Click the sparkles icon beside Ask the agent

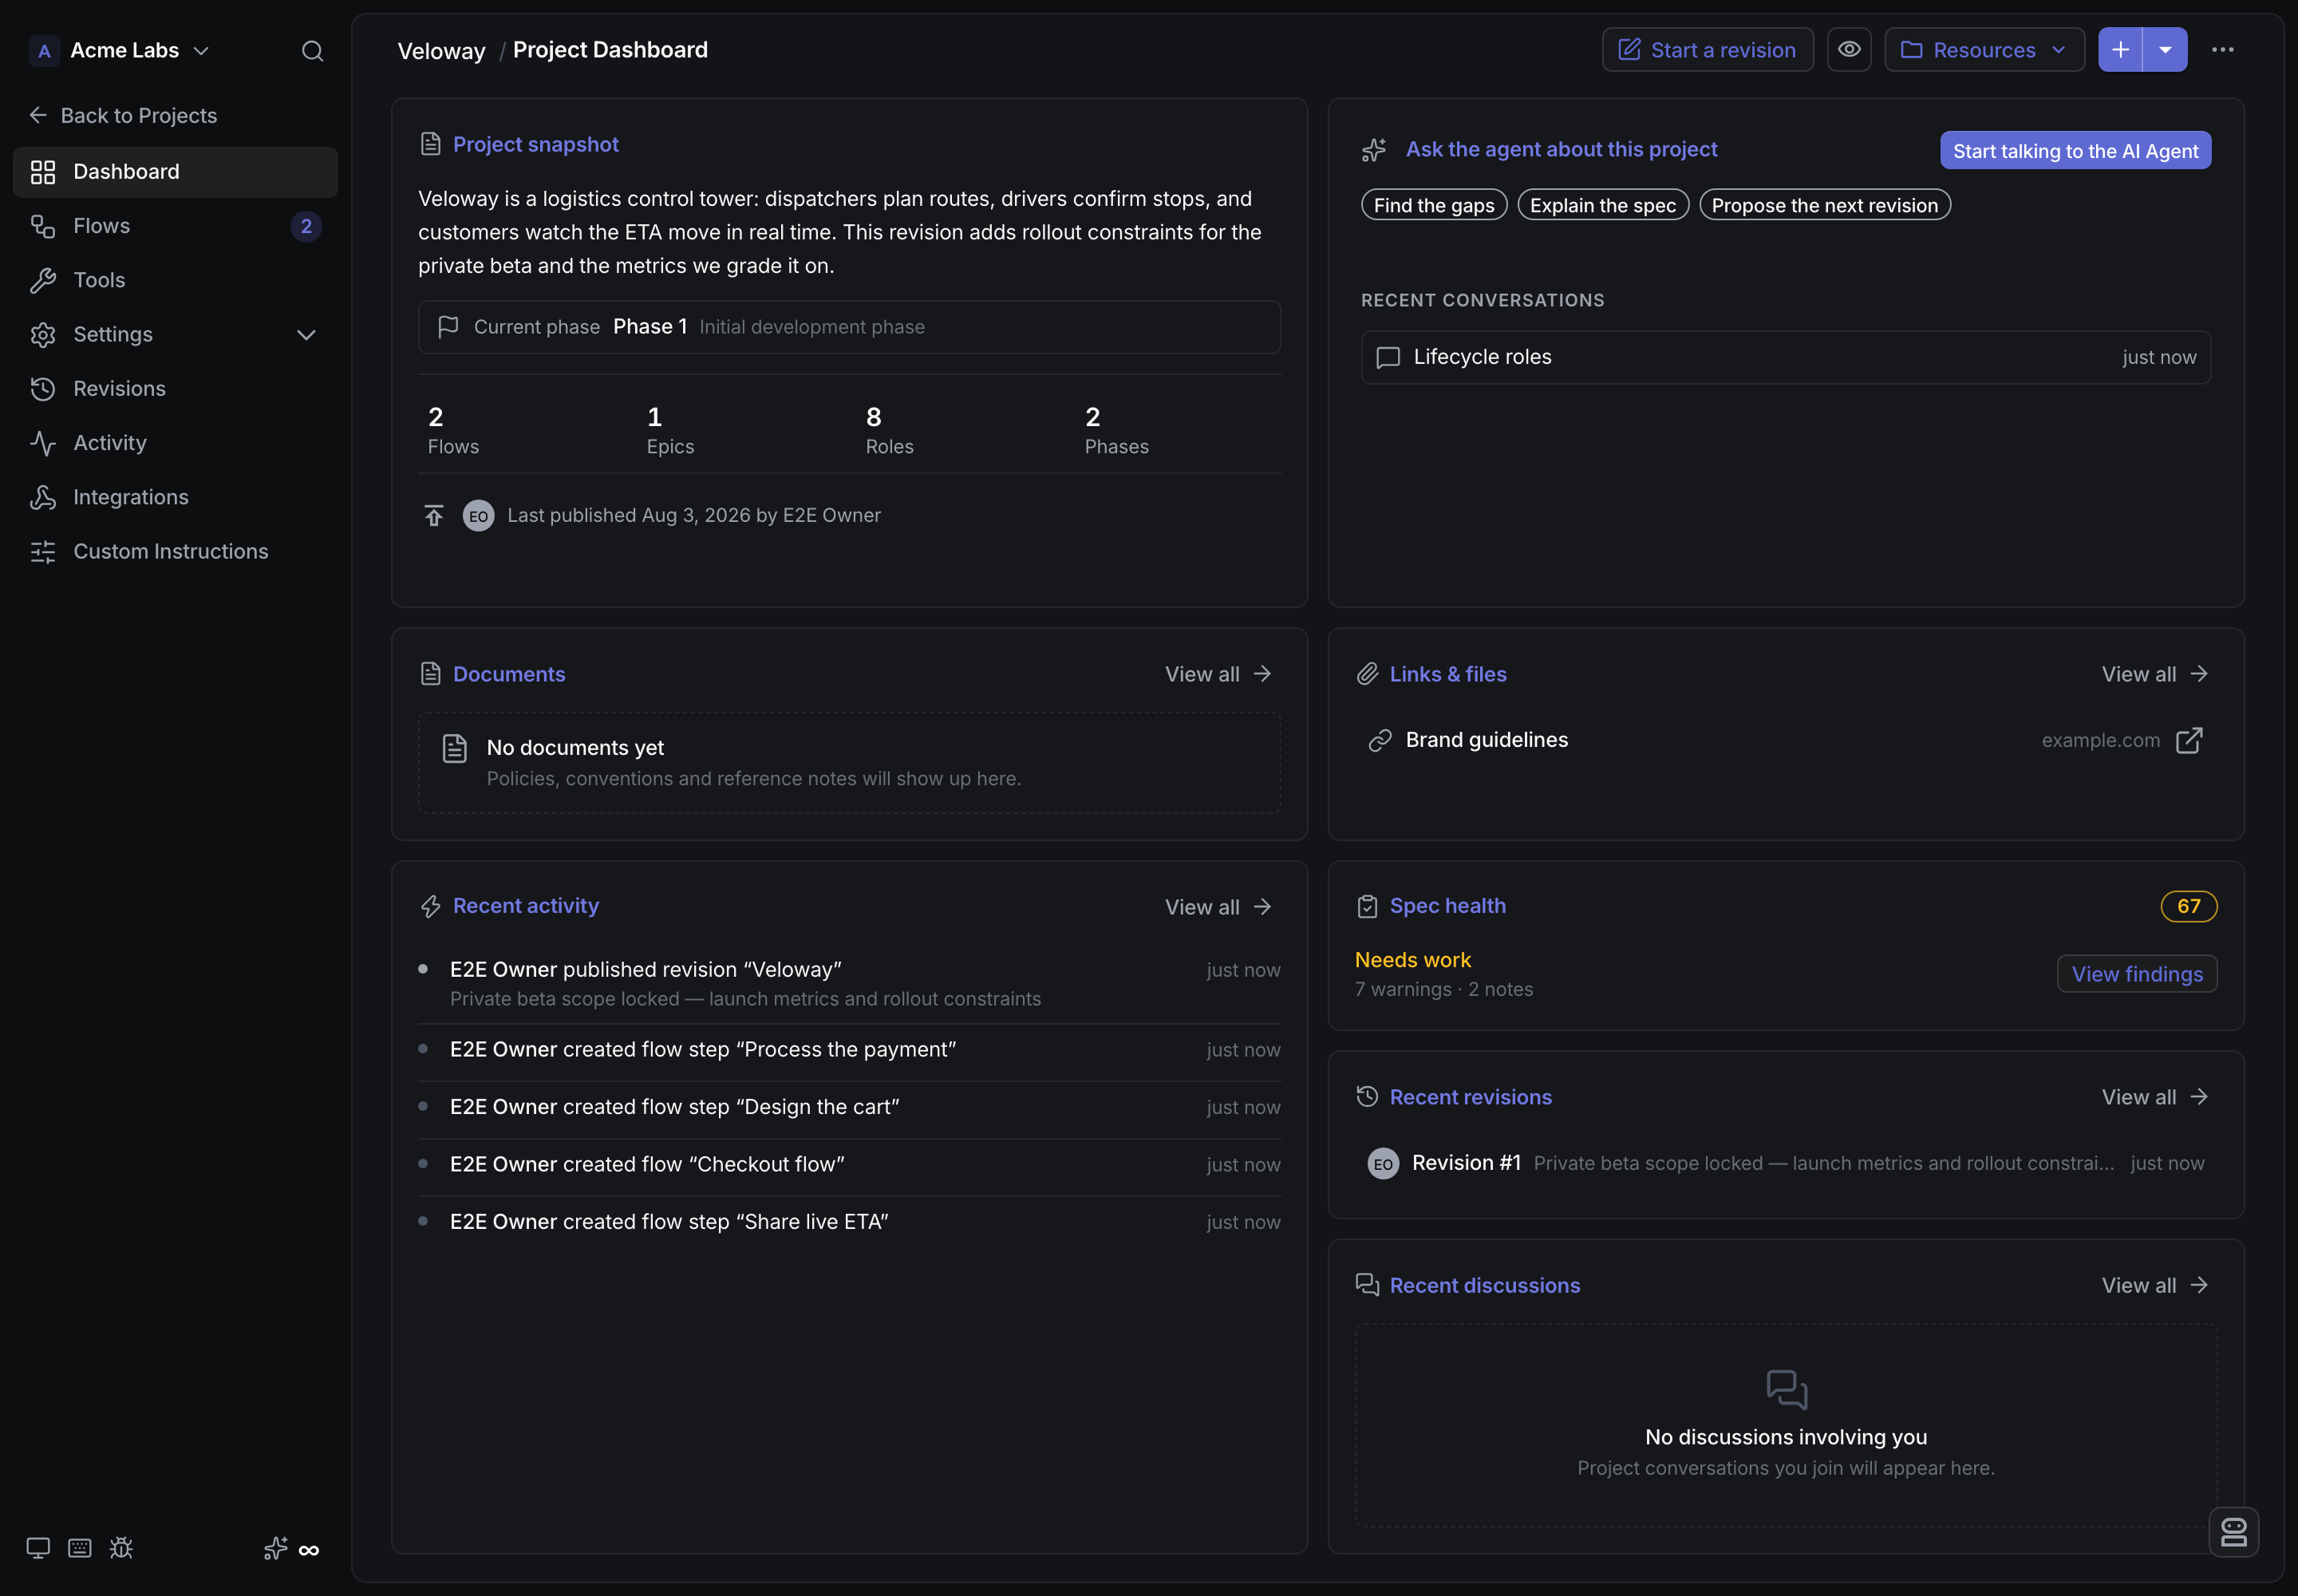(x=1374, y=150)
